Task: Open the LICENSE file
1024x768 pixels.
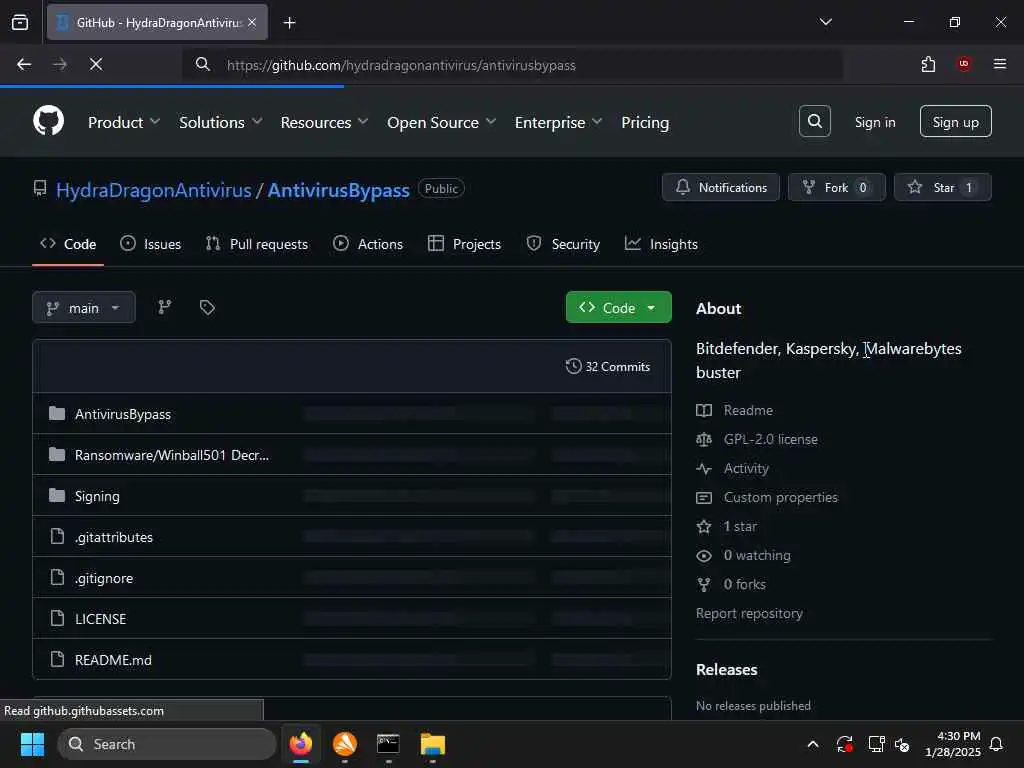Action: 101,619
